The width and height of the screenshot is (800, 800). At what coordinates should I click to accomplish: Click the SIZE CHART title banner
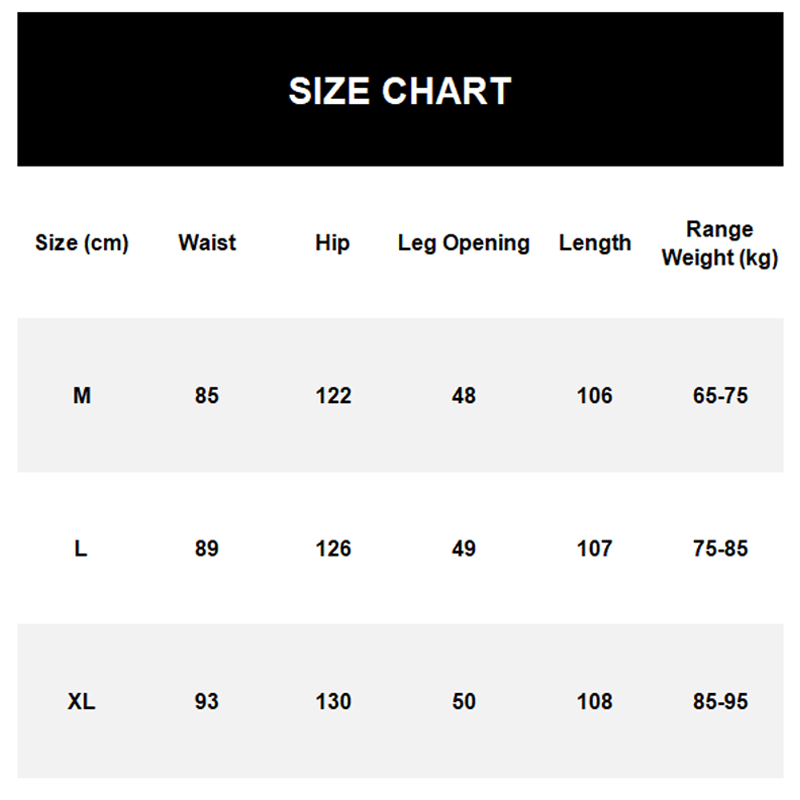point(400,90)
